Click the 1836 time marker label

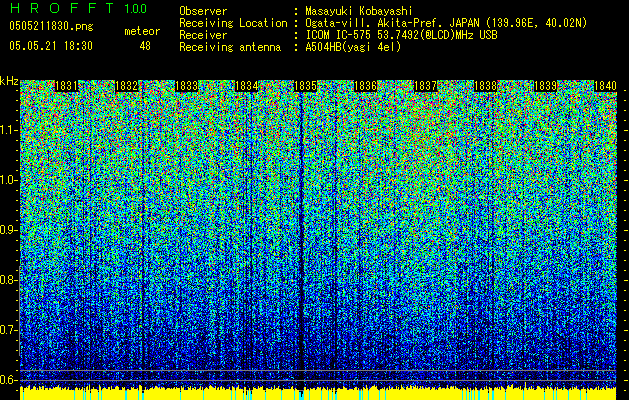tap(365, 86)
